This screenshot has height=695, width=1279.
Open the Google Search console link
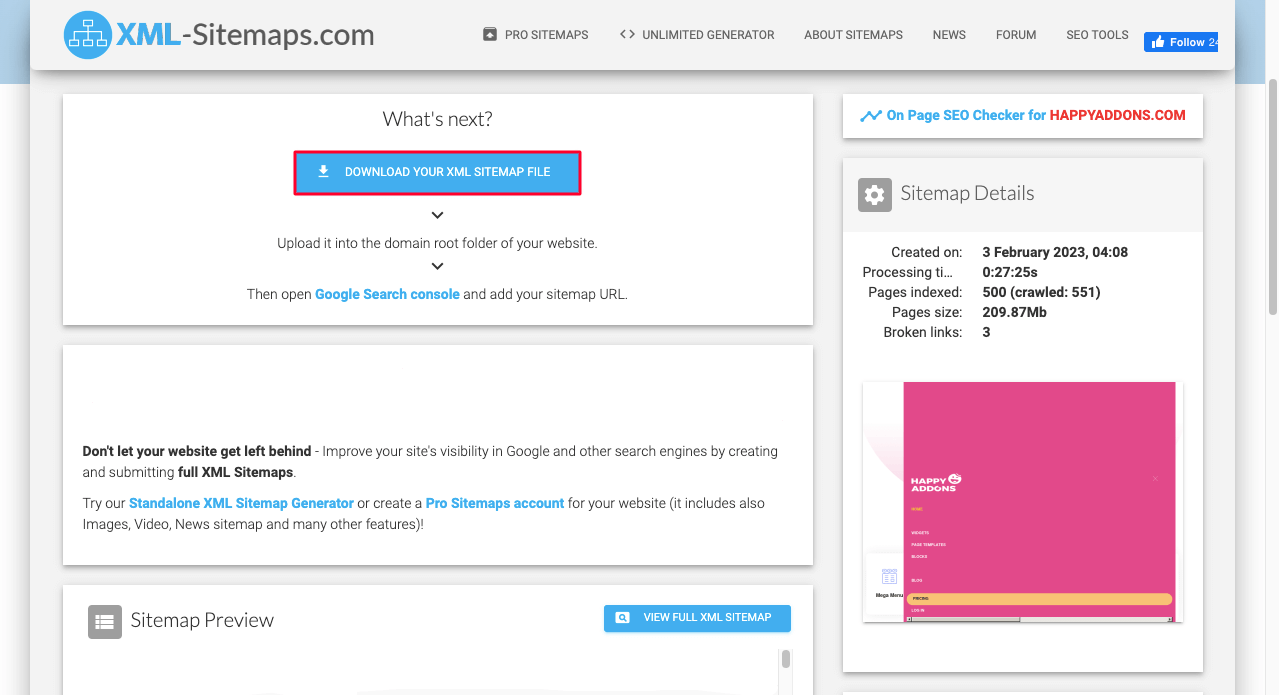387,295
